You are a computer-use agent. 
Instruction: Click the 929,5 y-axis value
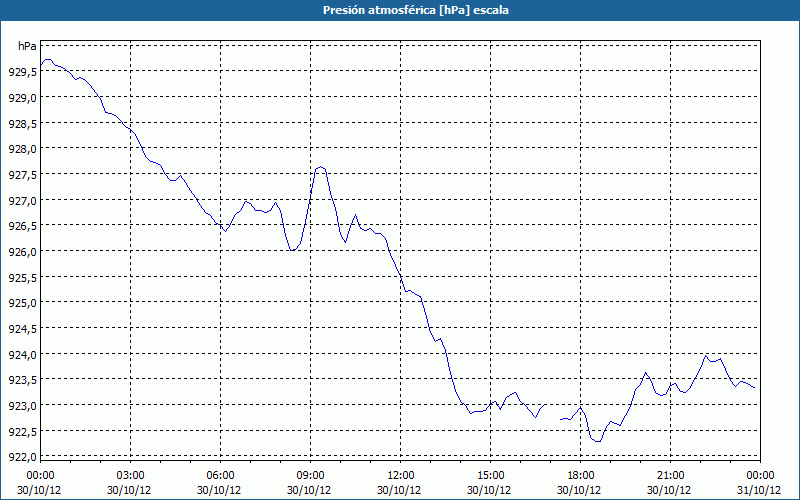point(23,72)
